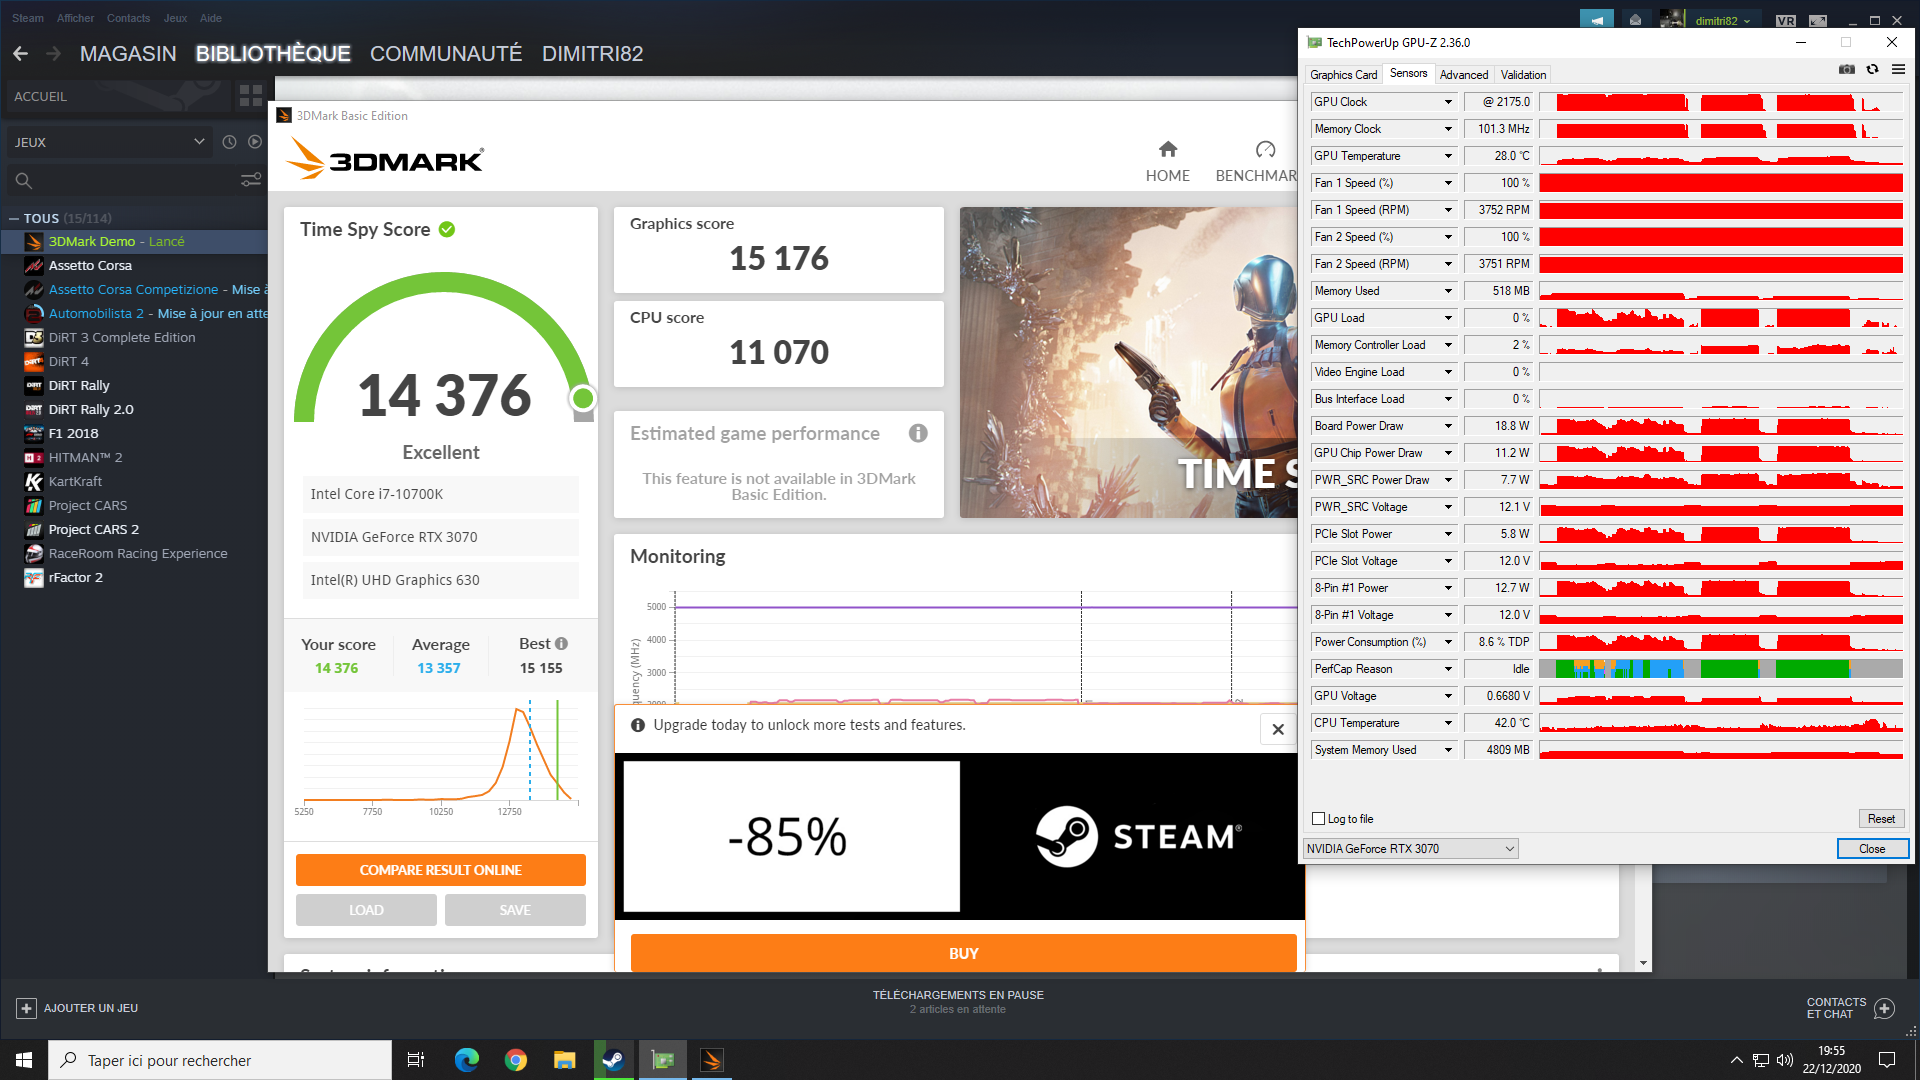
Task: Open the library advanced filters icon
Action: [251, 180]
